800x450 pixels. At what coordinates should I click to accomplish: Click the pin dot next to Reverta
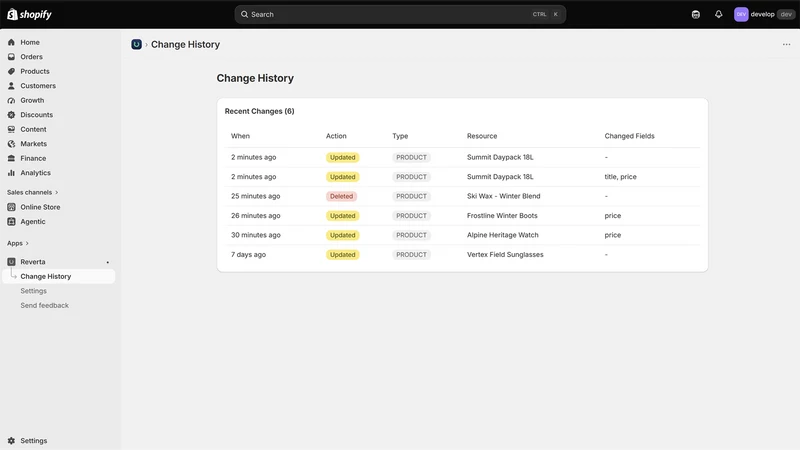coord(108,262)
